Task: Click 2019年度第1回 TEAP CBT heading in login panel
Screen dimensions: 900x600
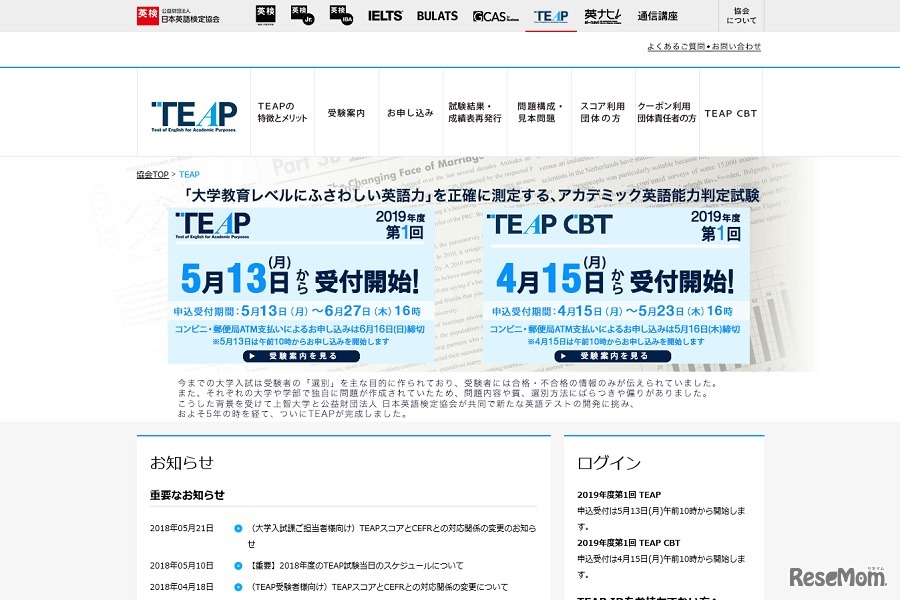Action: (629, 543)
